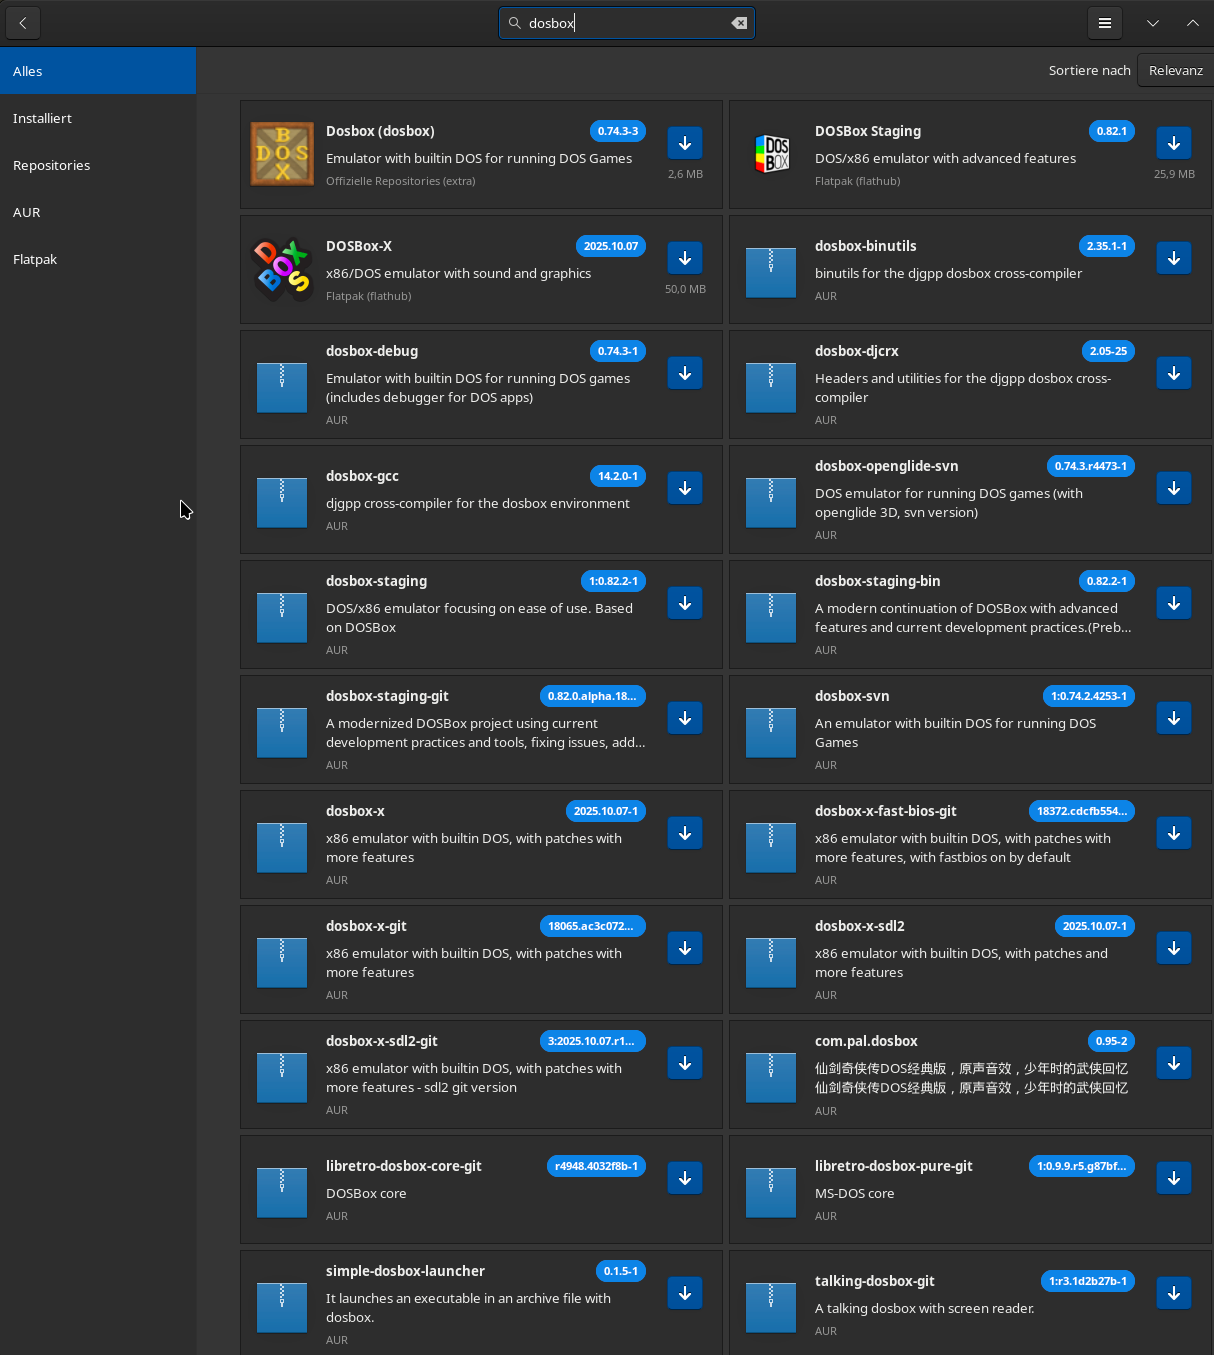Click 'A talking dosbox with screen reader.' text

925,1308
